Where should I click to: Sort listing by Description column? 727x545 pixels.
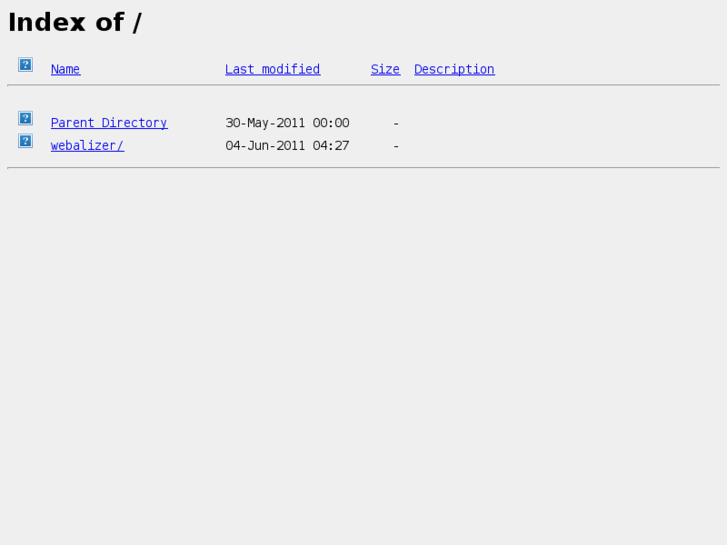click(x=454, y=69)
